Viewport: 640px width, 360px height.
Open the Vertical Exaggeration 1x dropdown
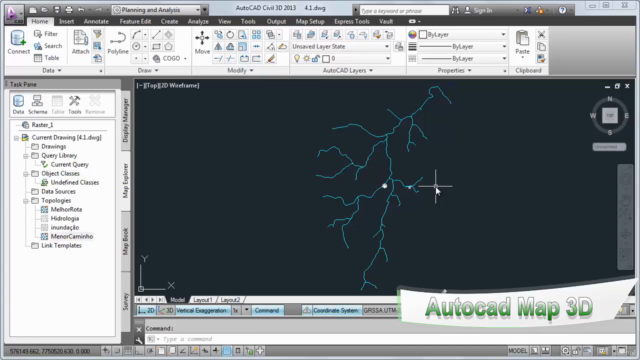pos(246,311)
